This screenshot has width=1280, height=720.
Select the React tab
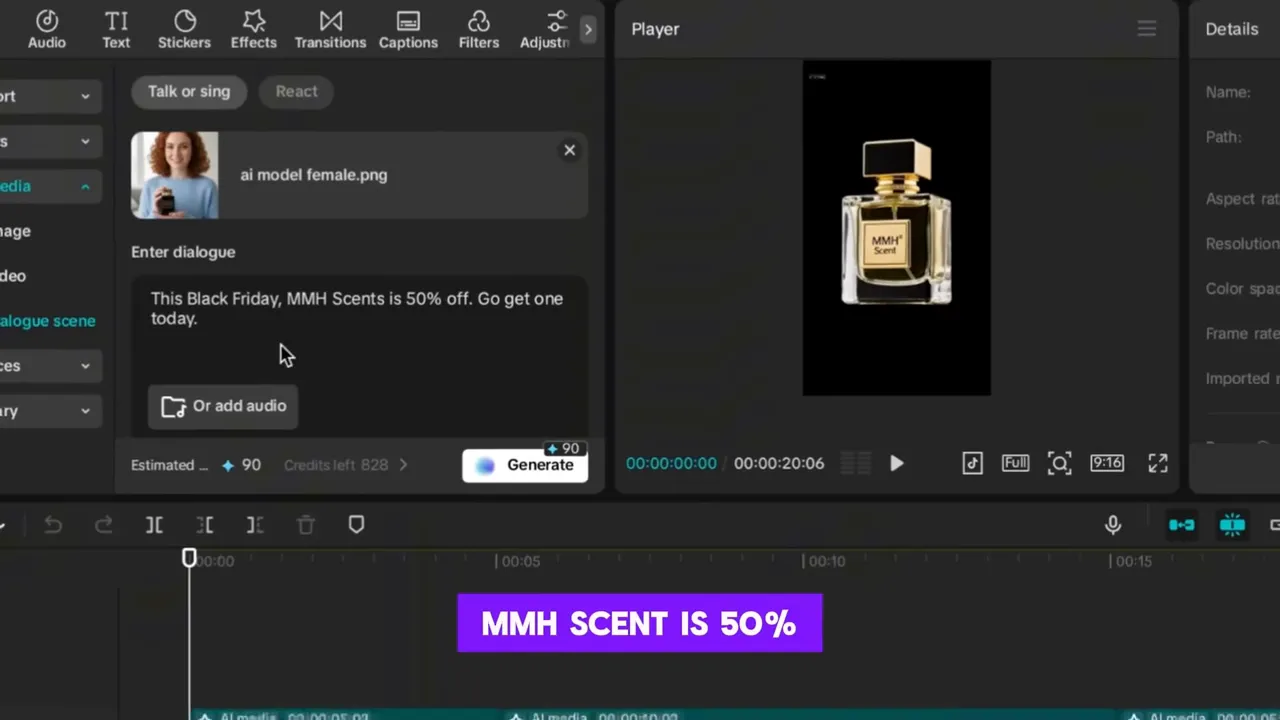(x=296, y=91)
